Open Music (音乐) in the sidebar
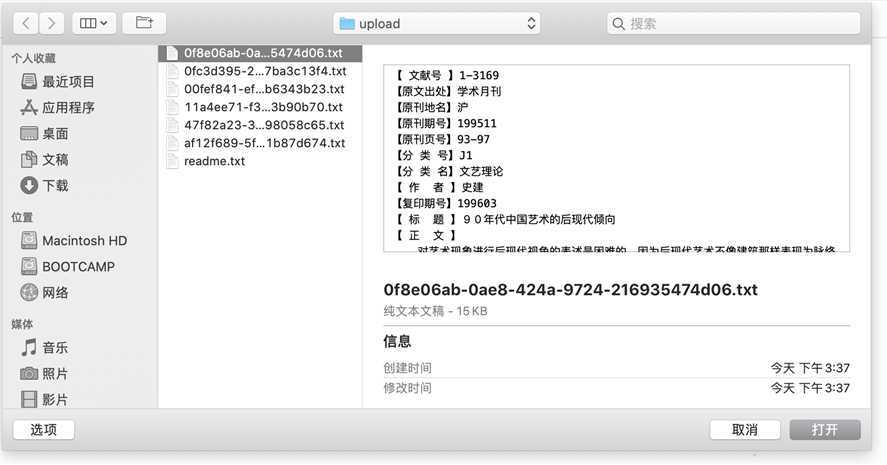Image resolution: width=887 pixels, height=465 pixels. [44, 347]
